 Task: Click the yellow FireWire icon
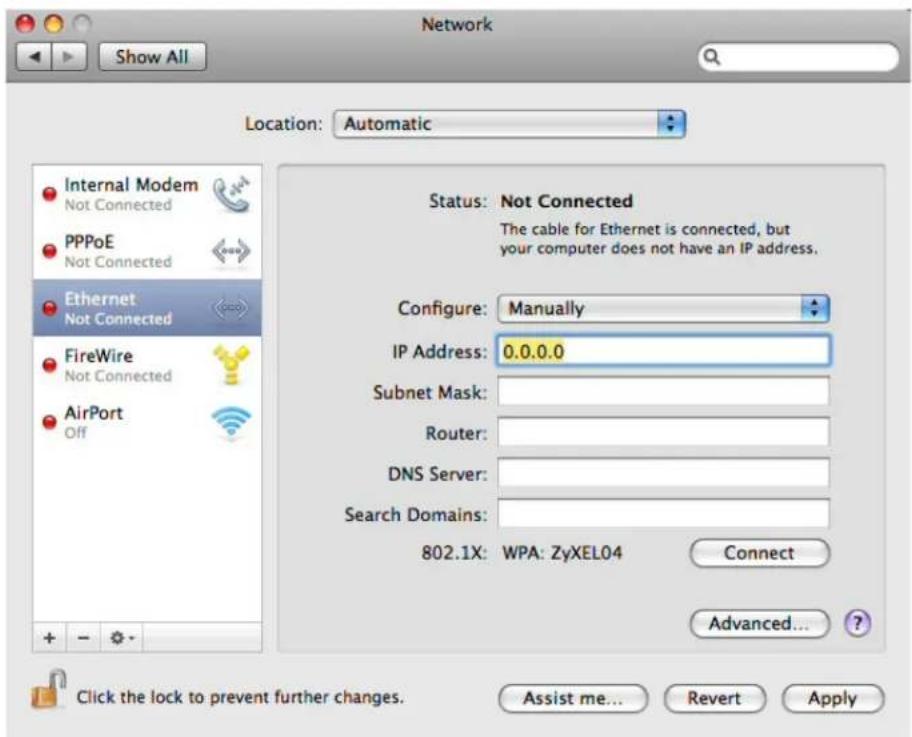pos(231,365)
